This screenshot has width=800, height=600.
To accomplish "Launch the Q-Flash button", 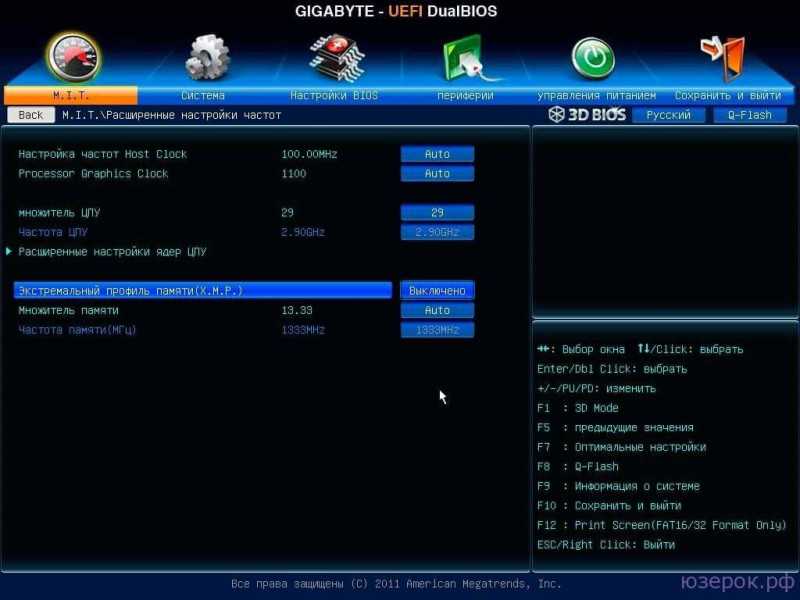I will [749, 115].
